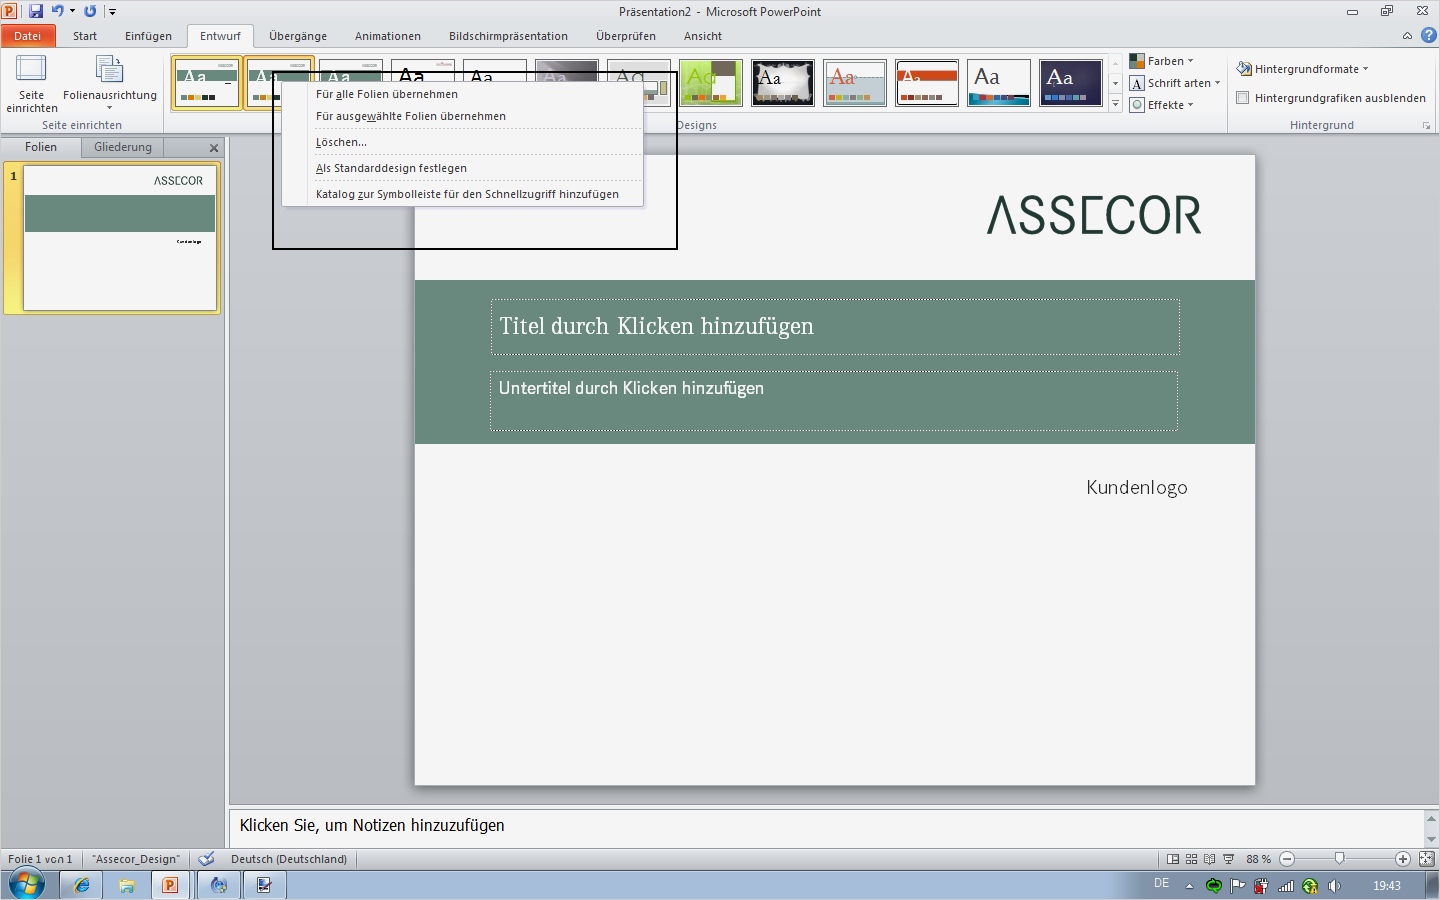1440x900 pixels.
Task: Expand the full designs gallery with the More arrow
Action: tap(1116, 104)
